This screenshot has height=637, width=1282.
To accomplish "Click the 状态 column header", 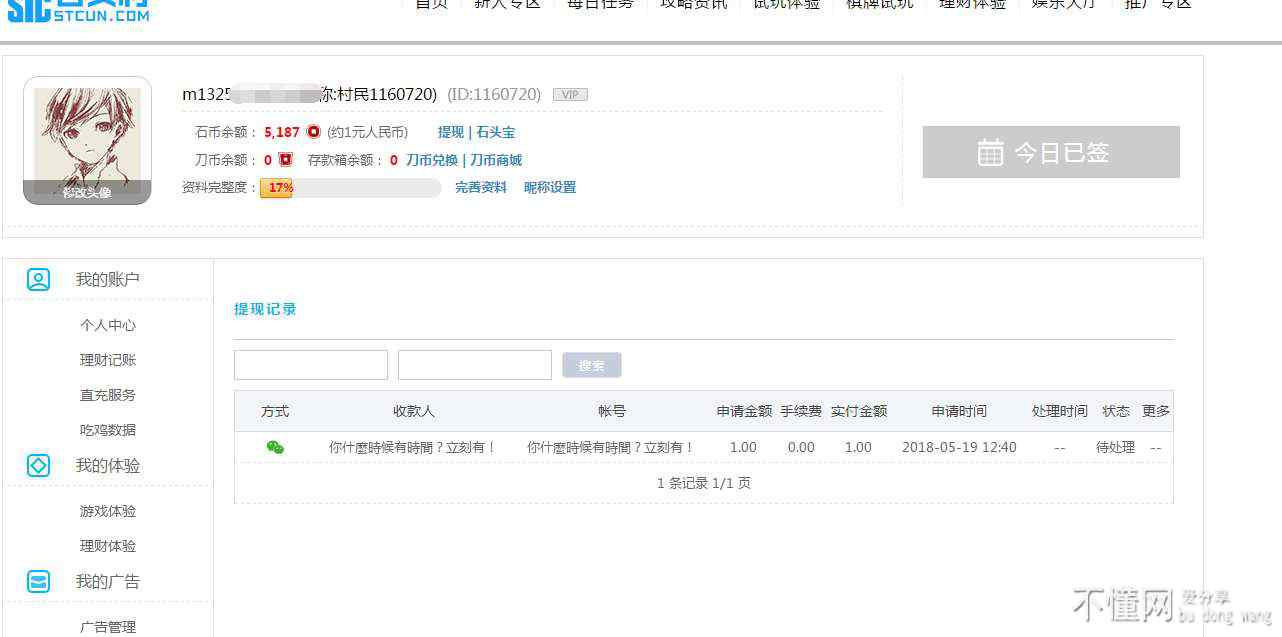I will click(1116, 411).
